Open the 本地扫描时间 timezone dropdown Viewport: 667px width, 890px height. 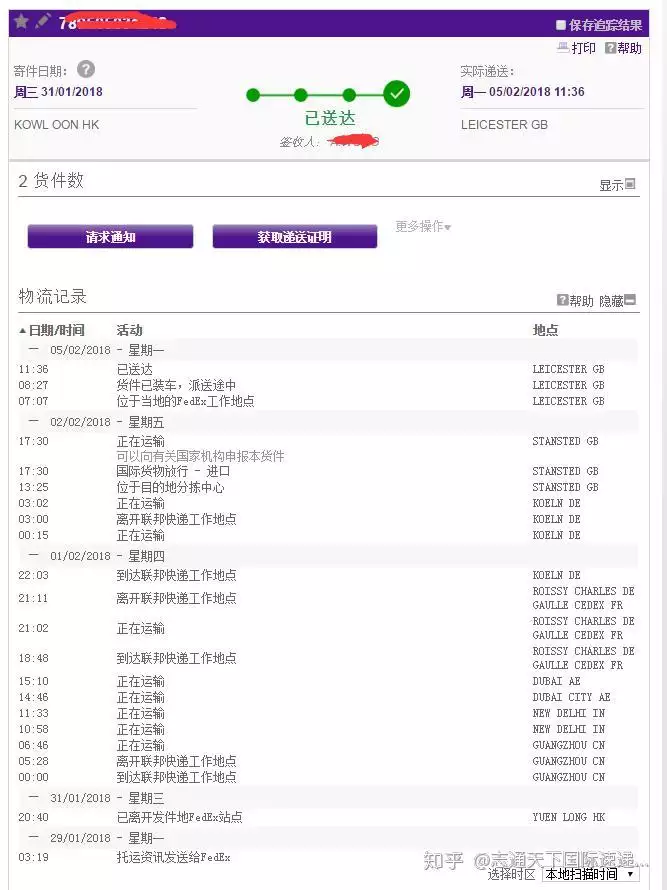[589, 874]
